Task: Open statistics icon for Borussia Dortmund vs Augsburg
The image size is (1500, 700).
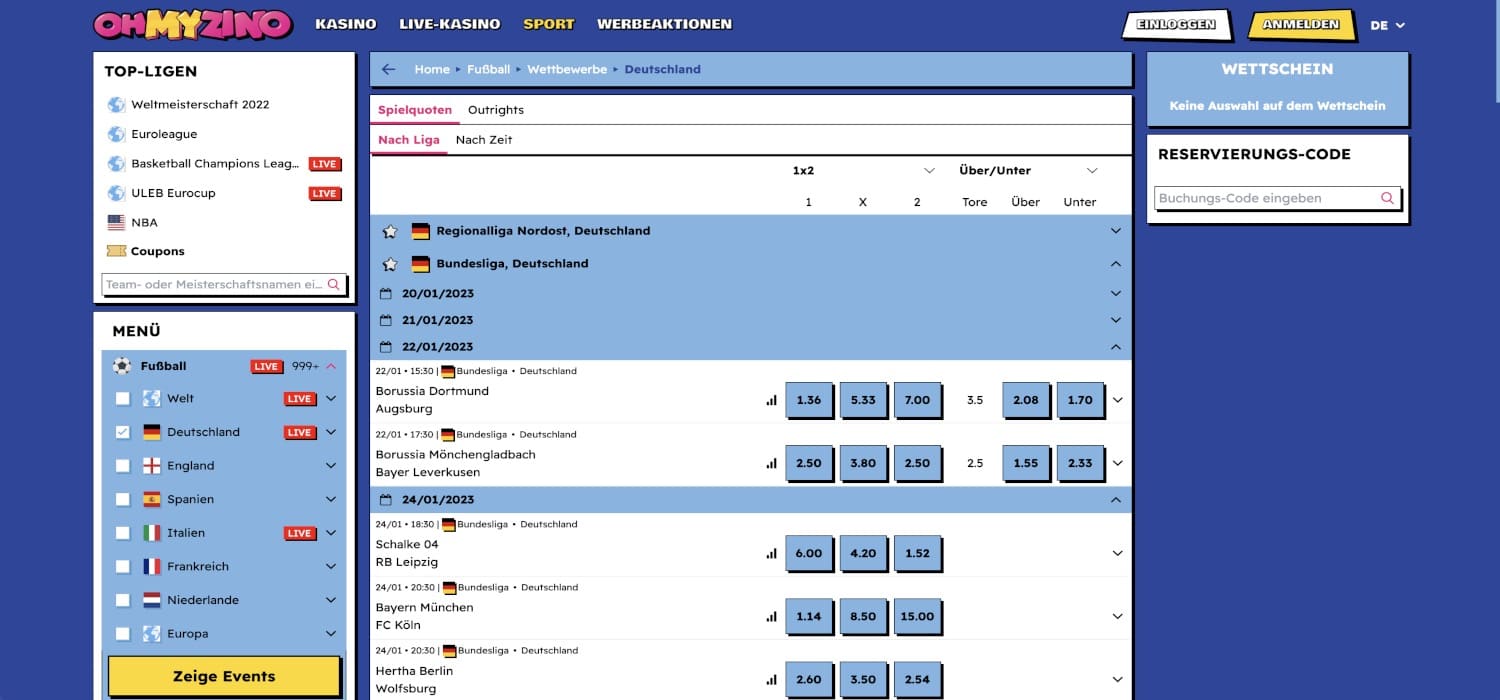Action: (x=771, y=400)
